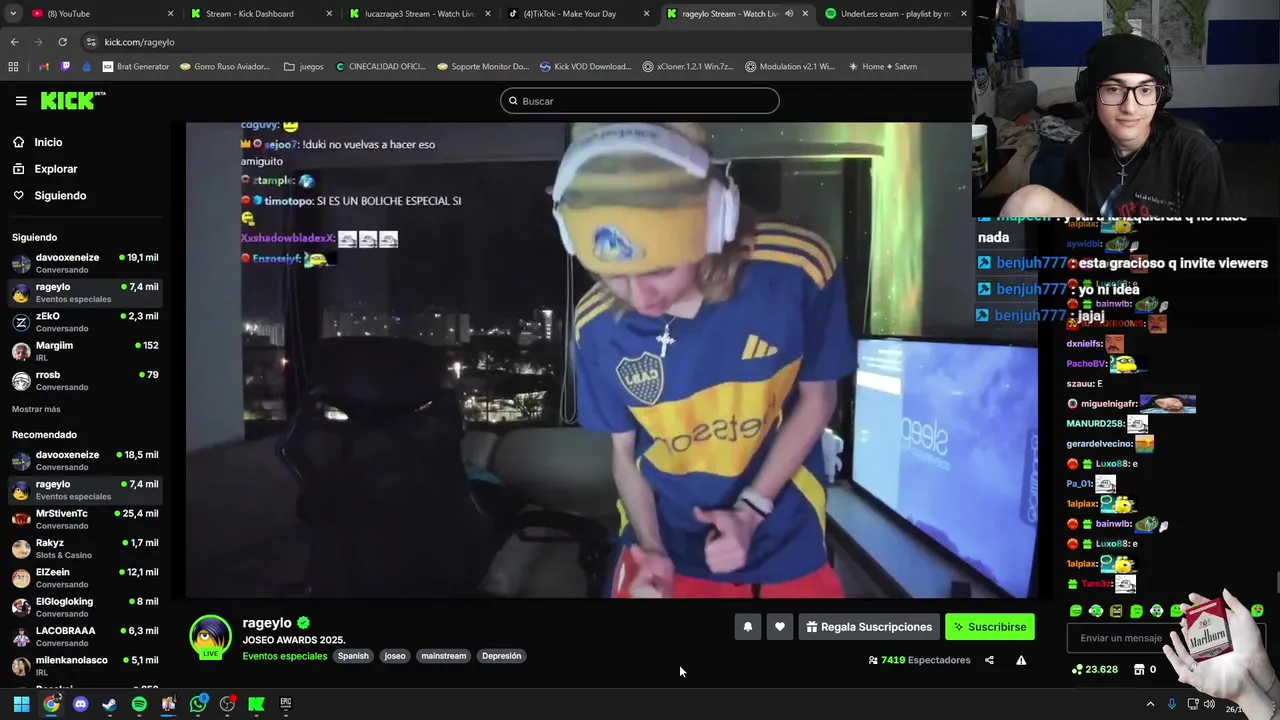Open the juegos bookmark folder
The image size is (1280, 720).
tap(304, 67)
